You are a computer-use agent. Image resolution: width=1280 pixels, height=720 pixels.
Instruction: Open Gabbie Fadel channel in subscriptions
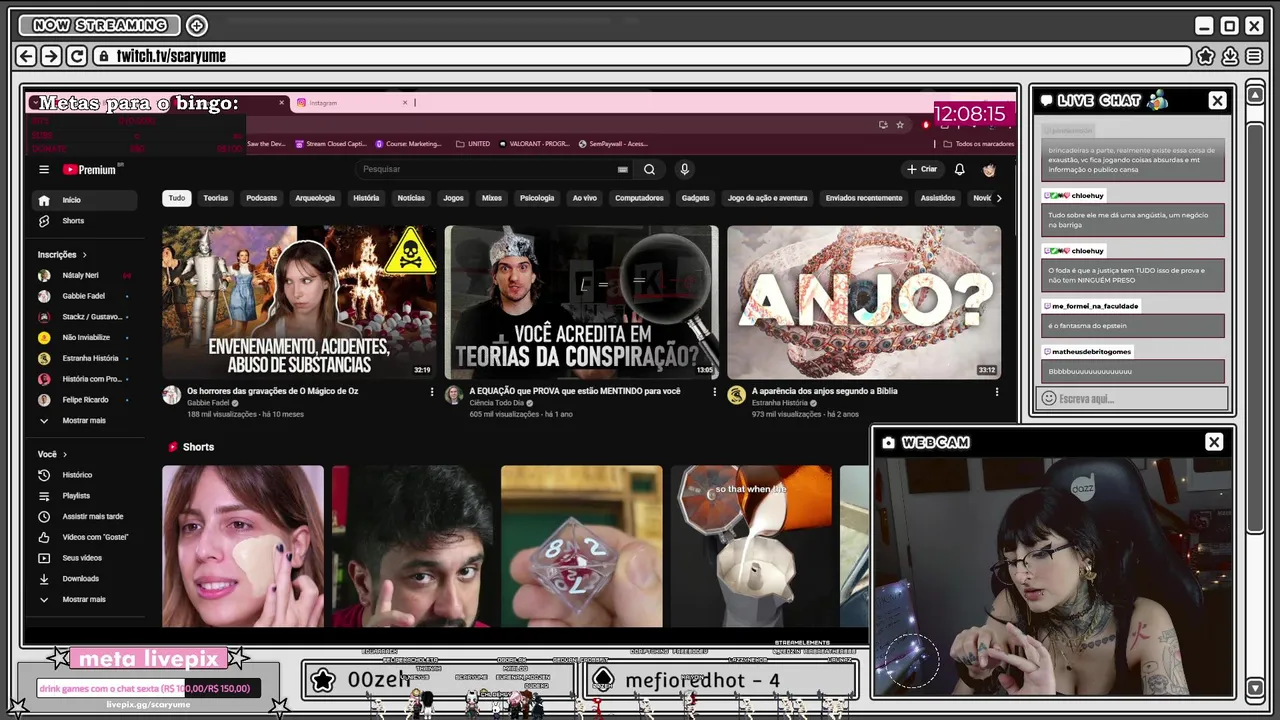[83, 296]
